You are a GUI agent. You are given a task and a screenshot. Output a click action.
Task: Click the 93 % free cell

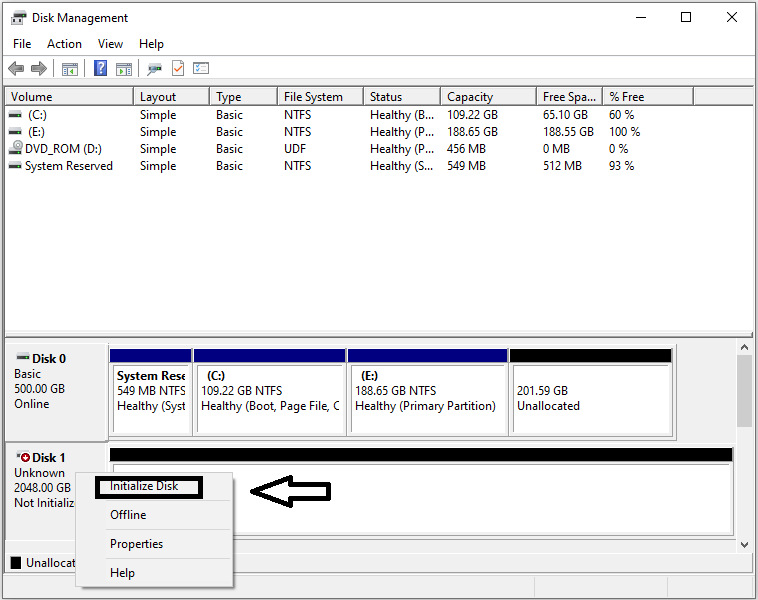(621, 166)
